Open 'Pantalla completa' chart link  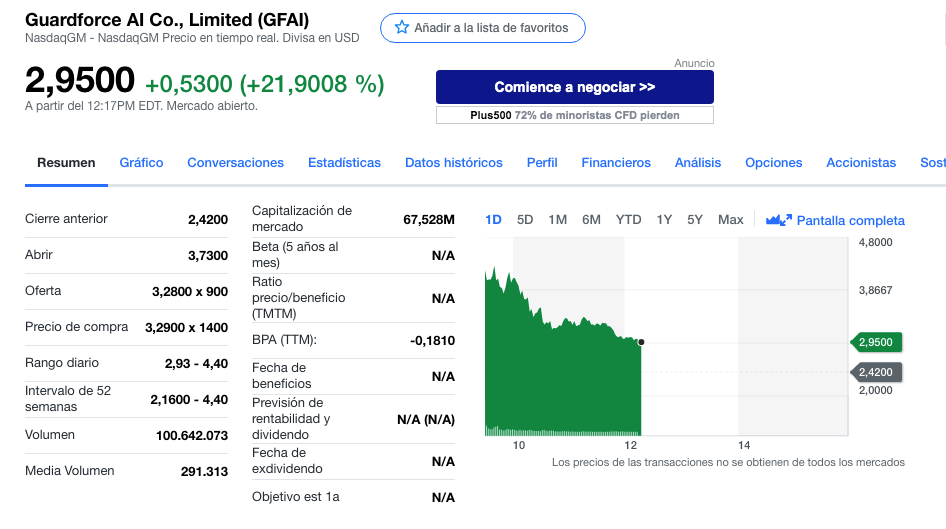coord(850,220)
